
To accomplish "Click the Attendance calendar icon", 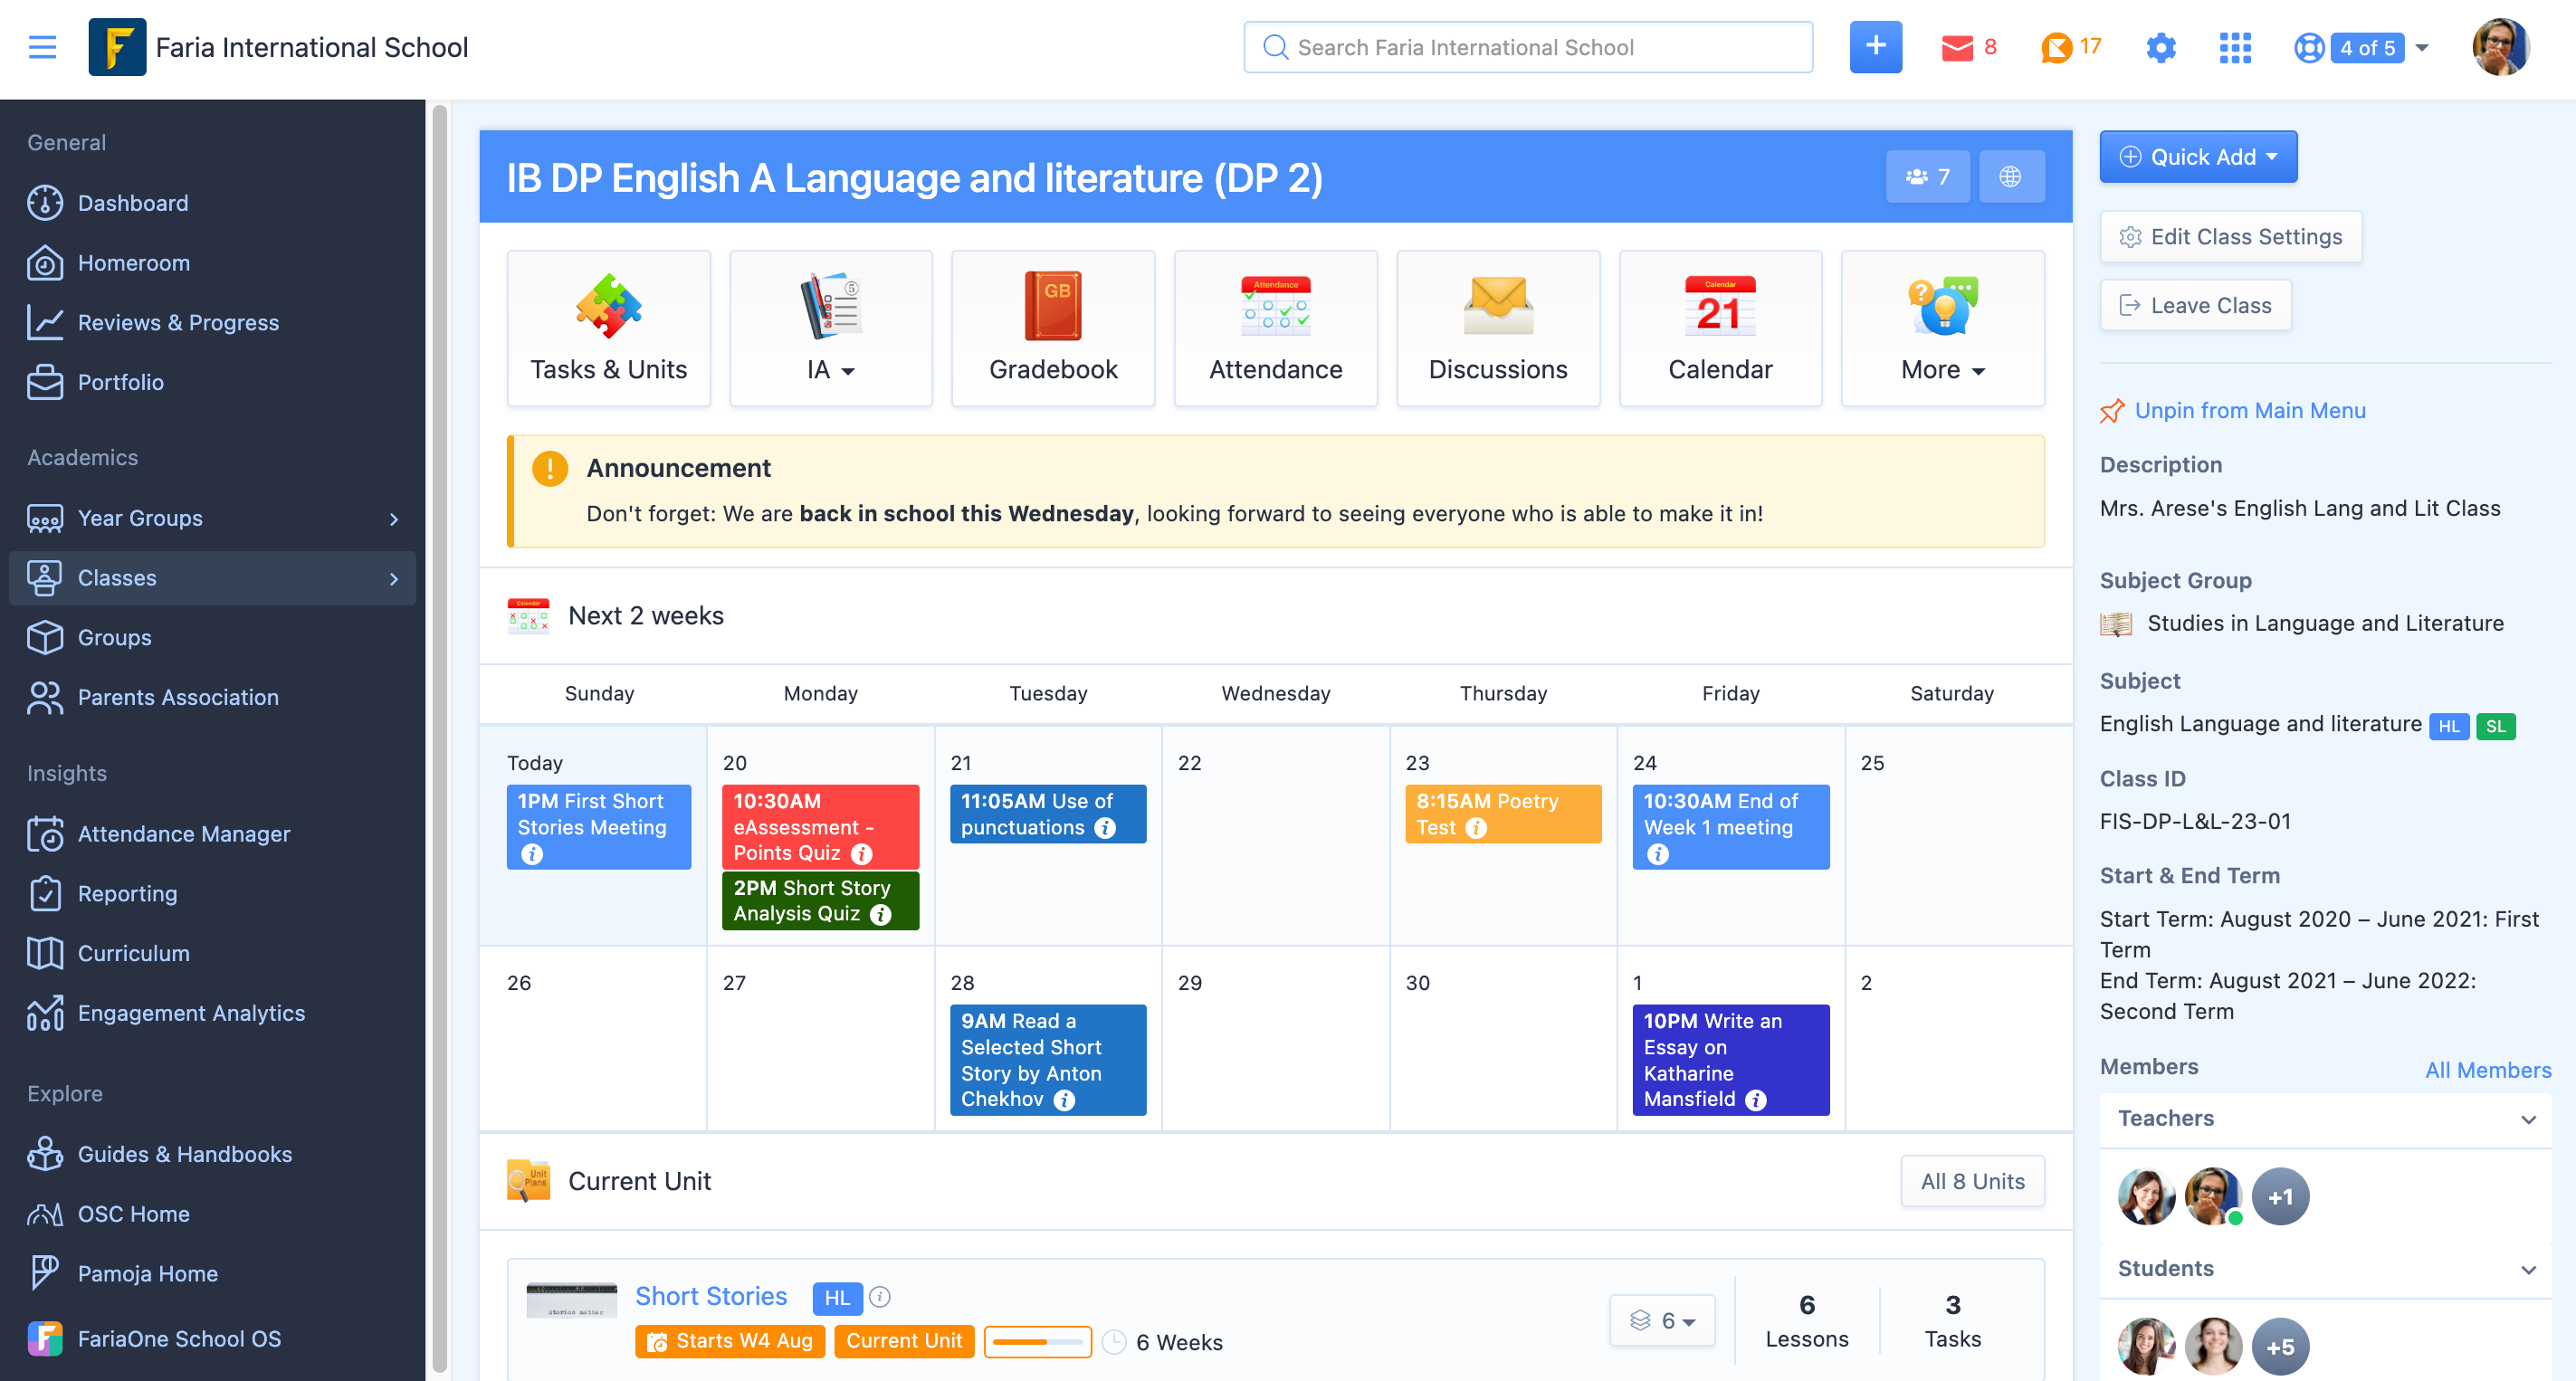I will coord(1275,307).
